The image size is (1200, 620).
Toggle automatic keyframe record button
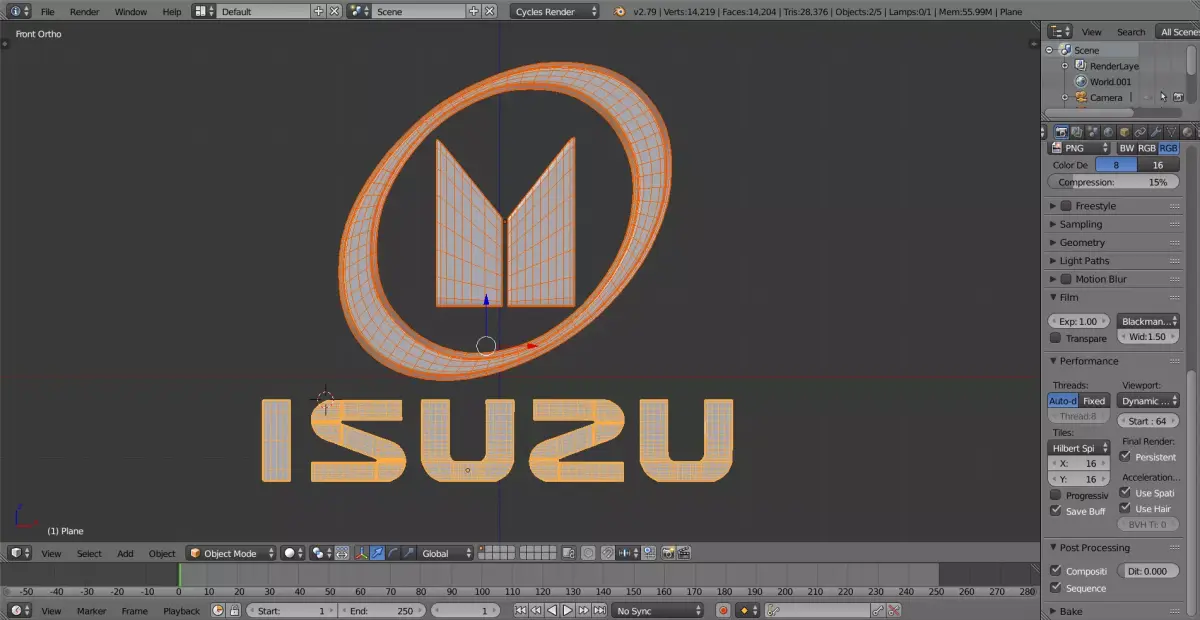pos(723,610)
